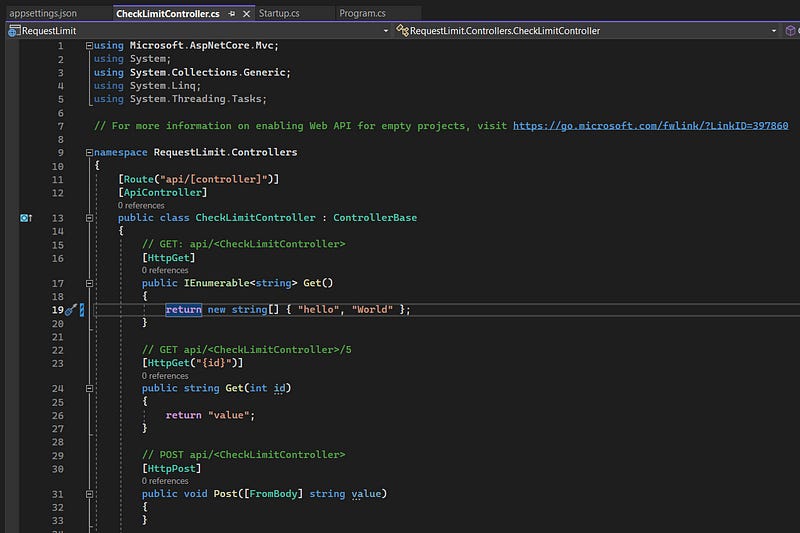The height and width of the screenshot is (533, 800).
Task: Open the Program.cs tab
Action: [362, 14]
